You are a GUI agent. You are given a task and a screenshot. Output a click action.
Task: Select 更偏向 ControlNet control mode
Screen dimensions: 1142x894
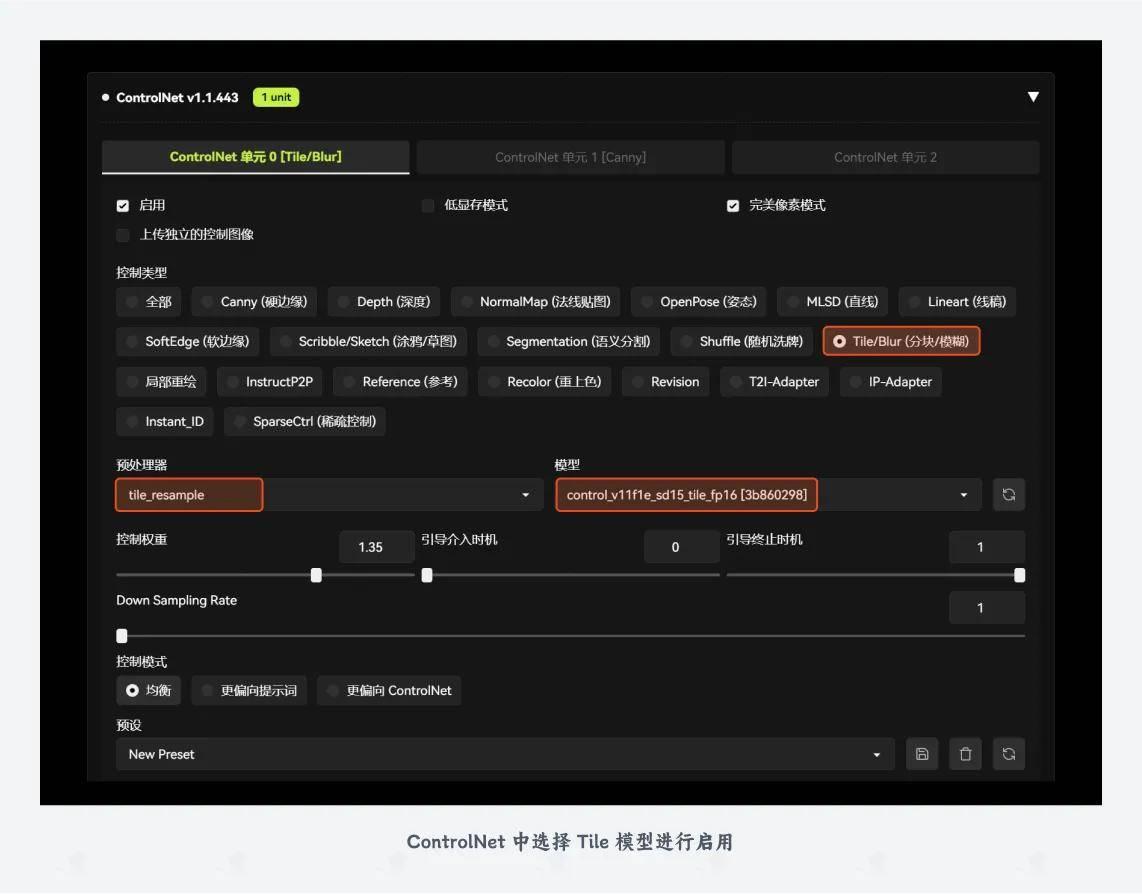pyautogui.click(x=389, y=691)
